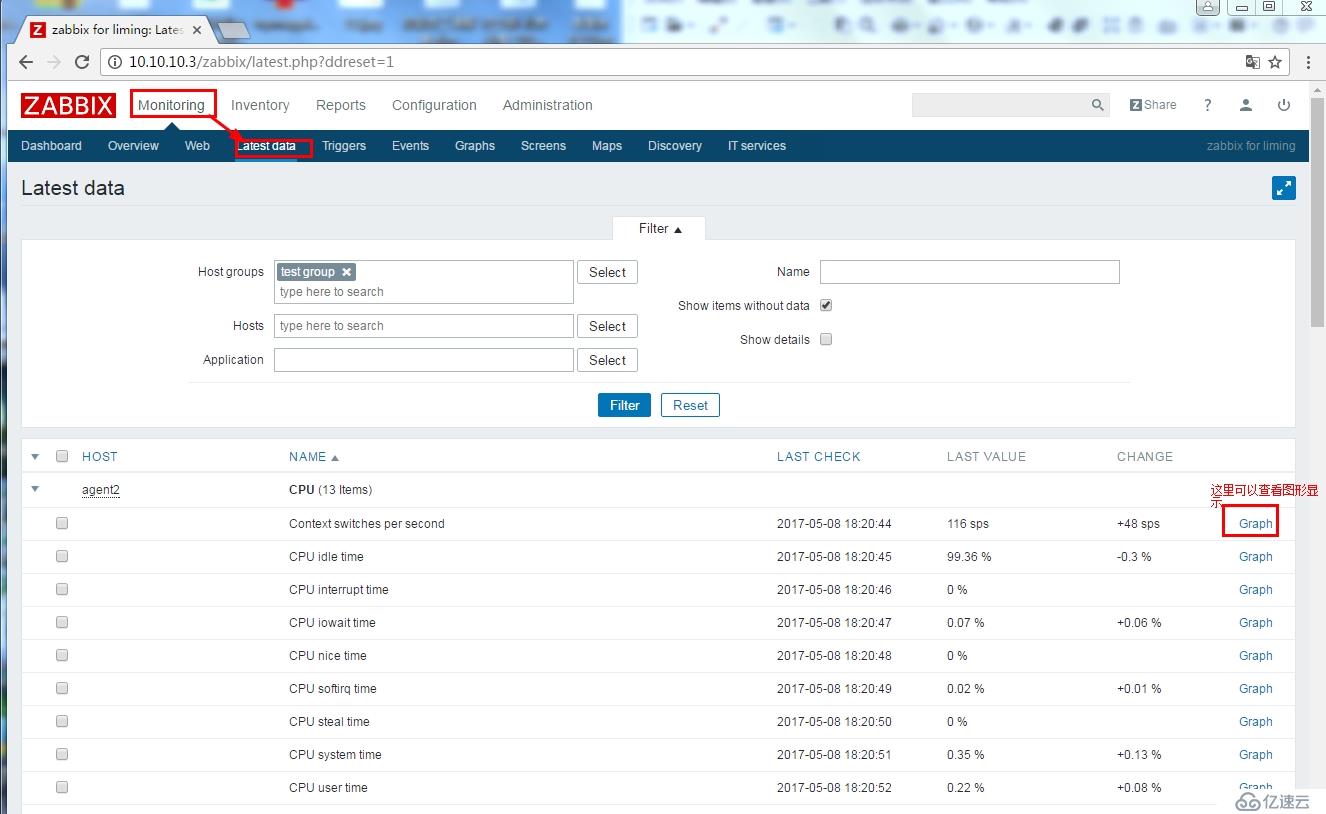Toggle fullscreen mode icon
This screenshot has width=1326, height=814.
point(1284,188)
